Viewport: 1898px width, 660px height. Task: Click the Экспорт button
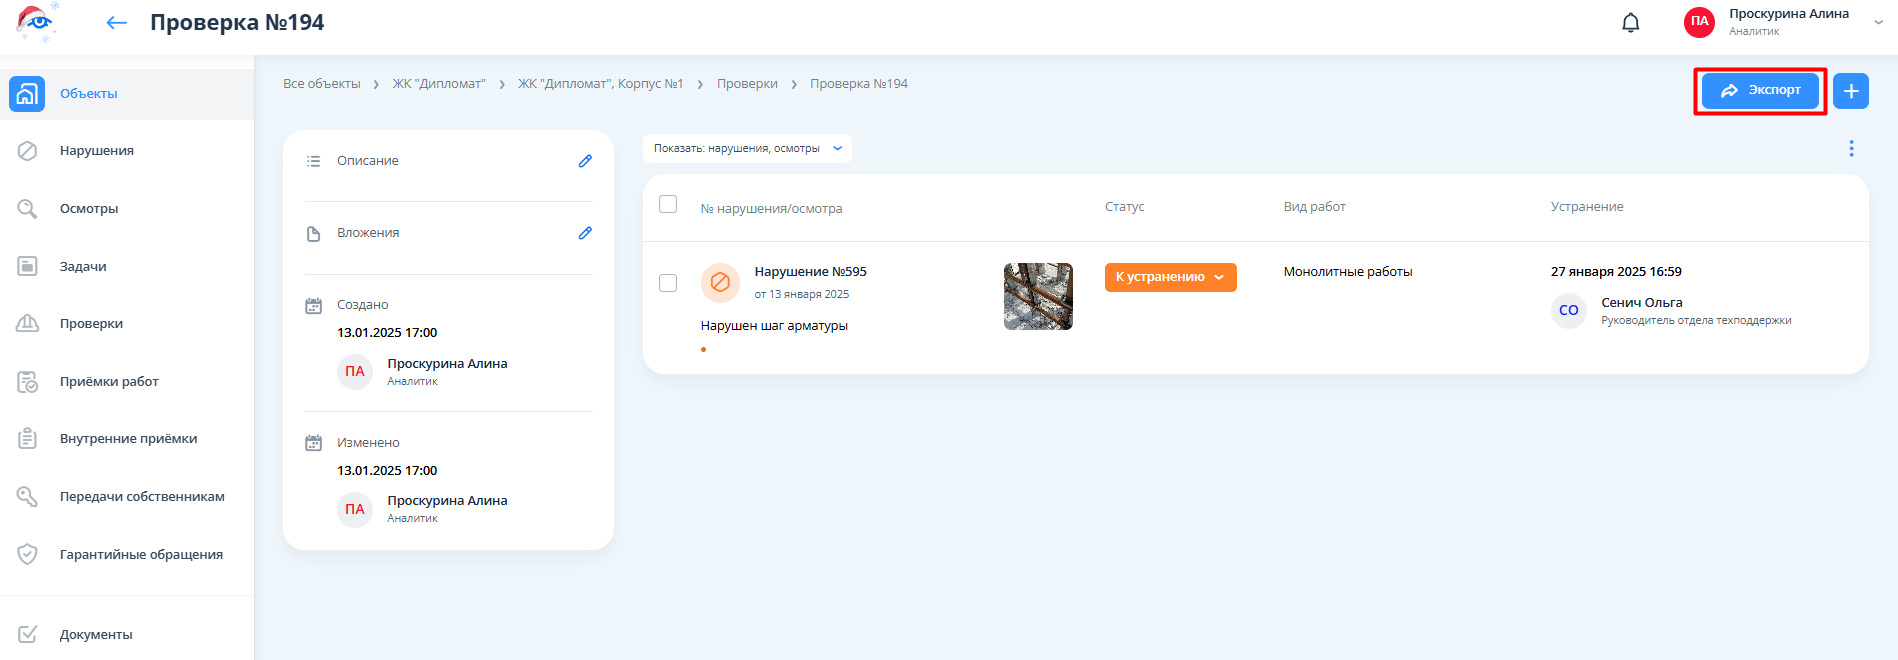[x=1760, y=91]
